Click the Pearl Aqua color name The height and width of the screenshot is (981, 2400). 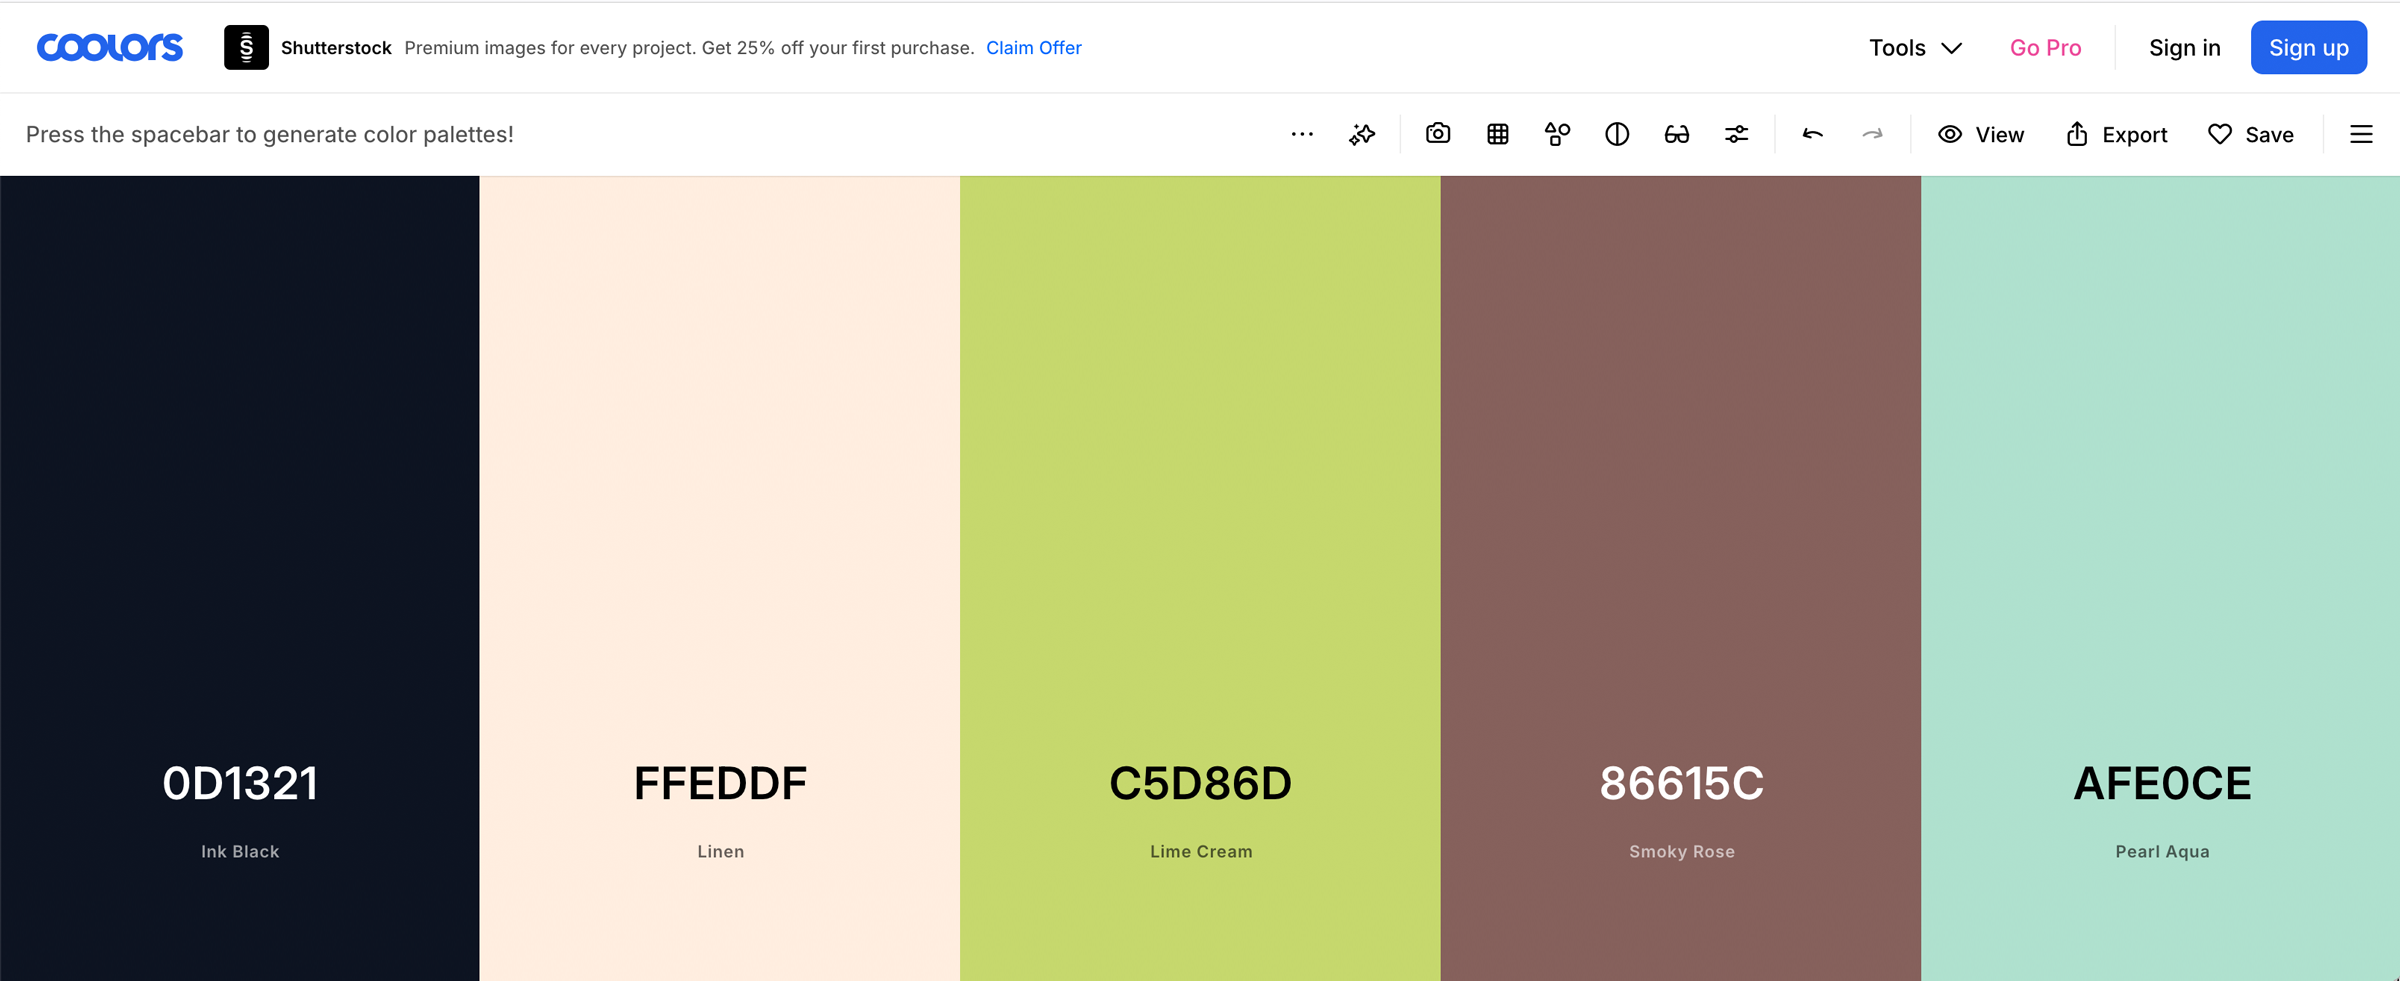(2162, 851)
